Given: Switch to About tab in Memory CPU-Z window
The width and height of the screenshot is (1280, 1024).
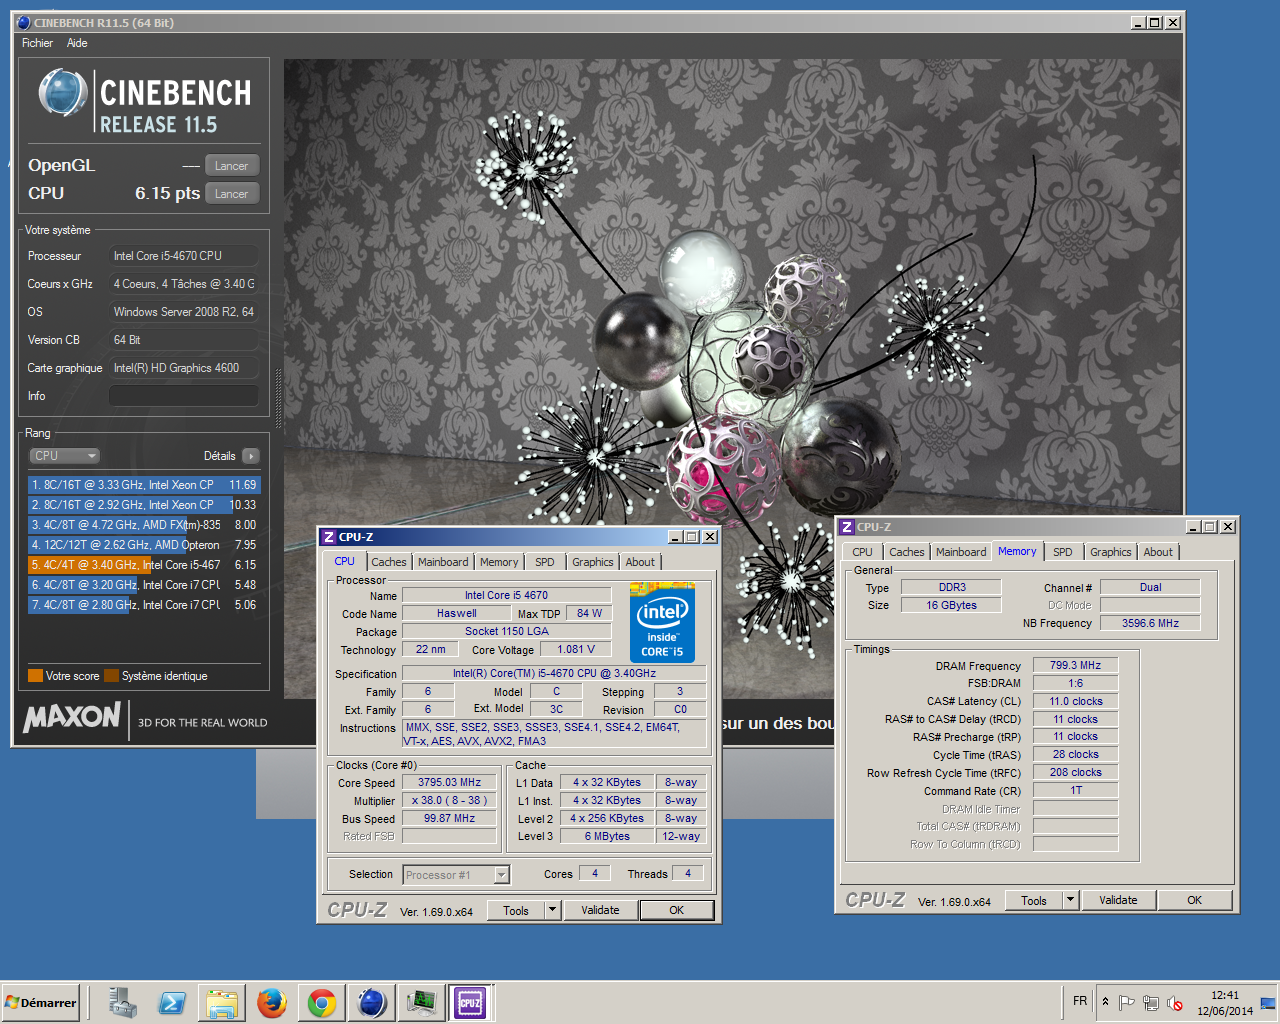Looking at the screenshot, I should pyautogui.click(x=1158, y=552).
